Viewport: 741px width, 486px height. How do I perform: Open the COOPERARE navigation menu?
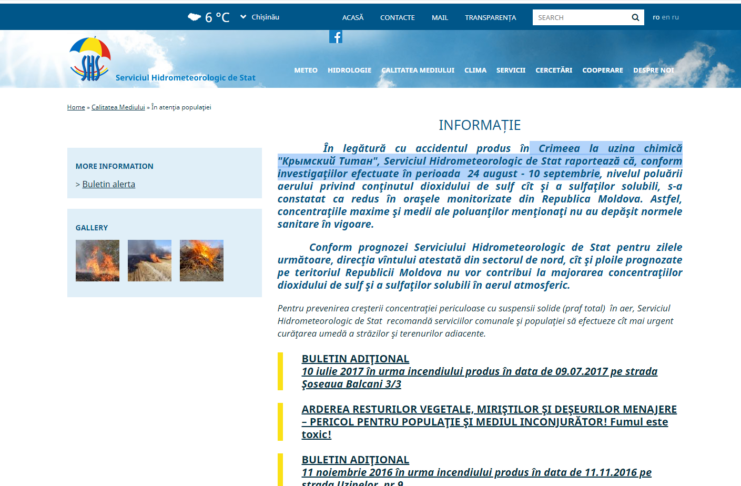pos(603,70)
